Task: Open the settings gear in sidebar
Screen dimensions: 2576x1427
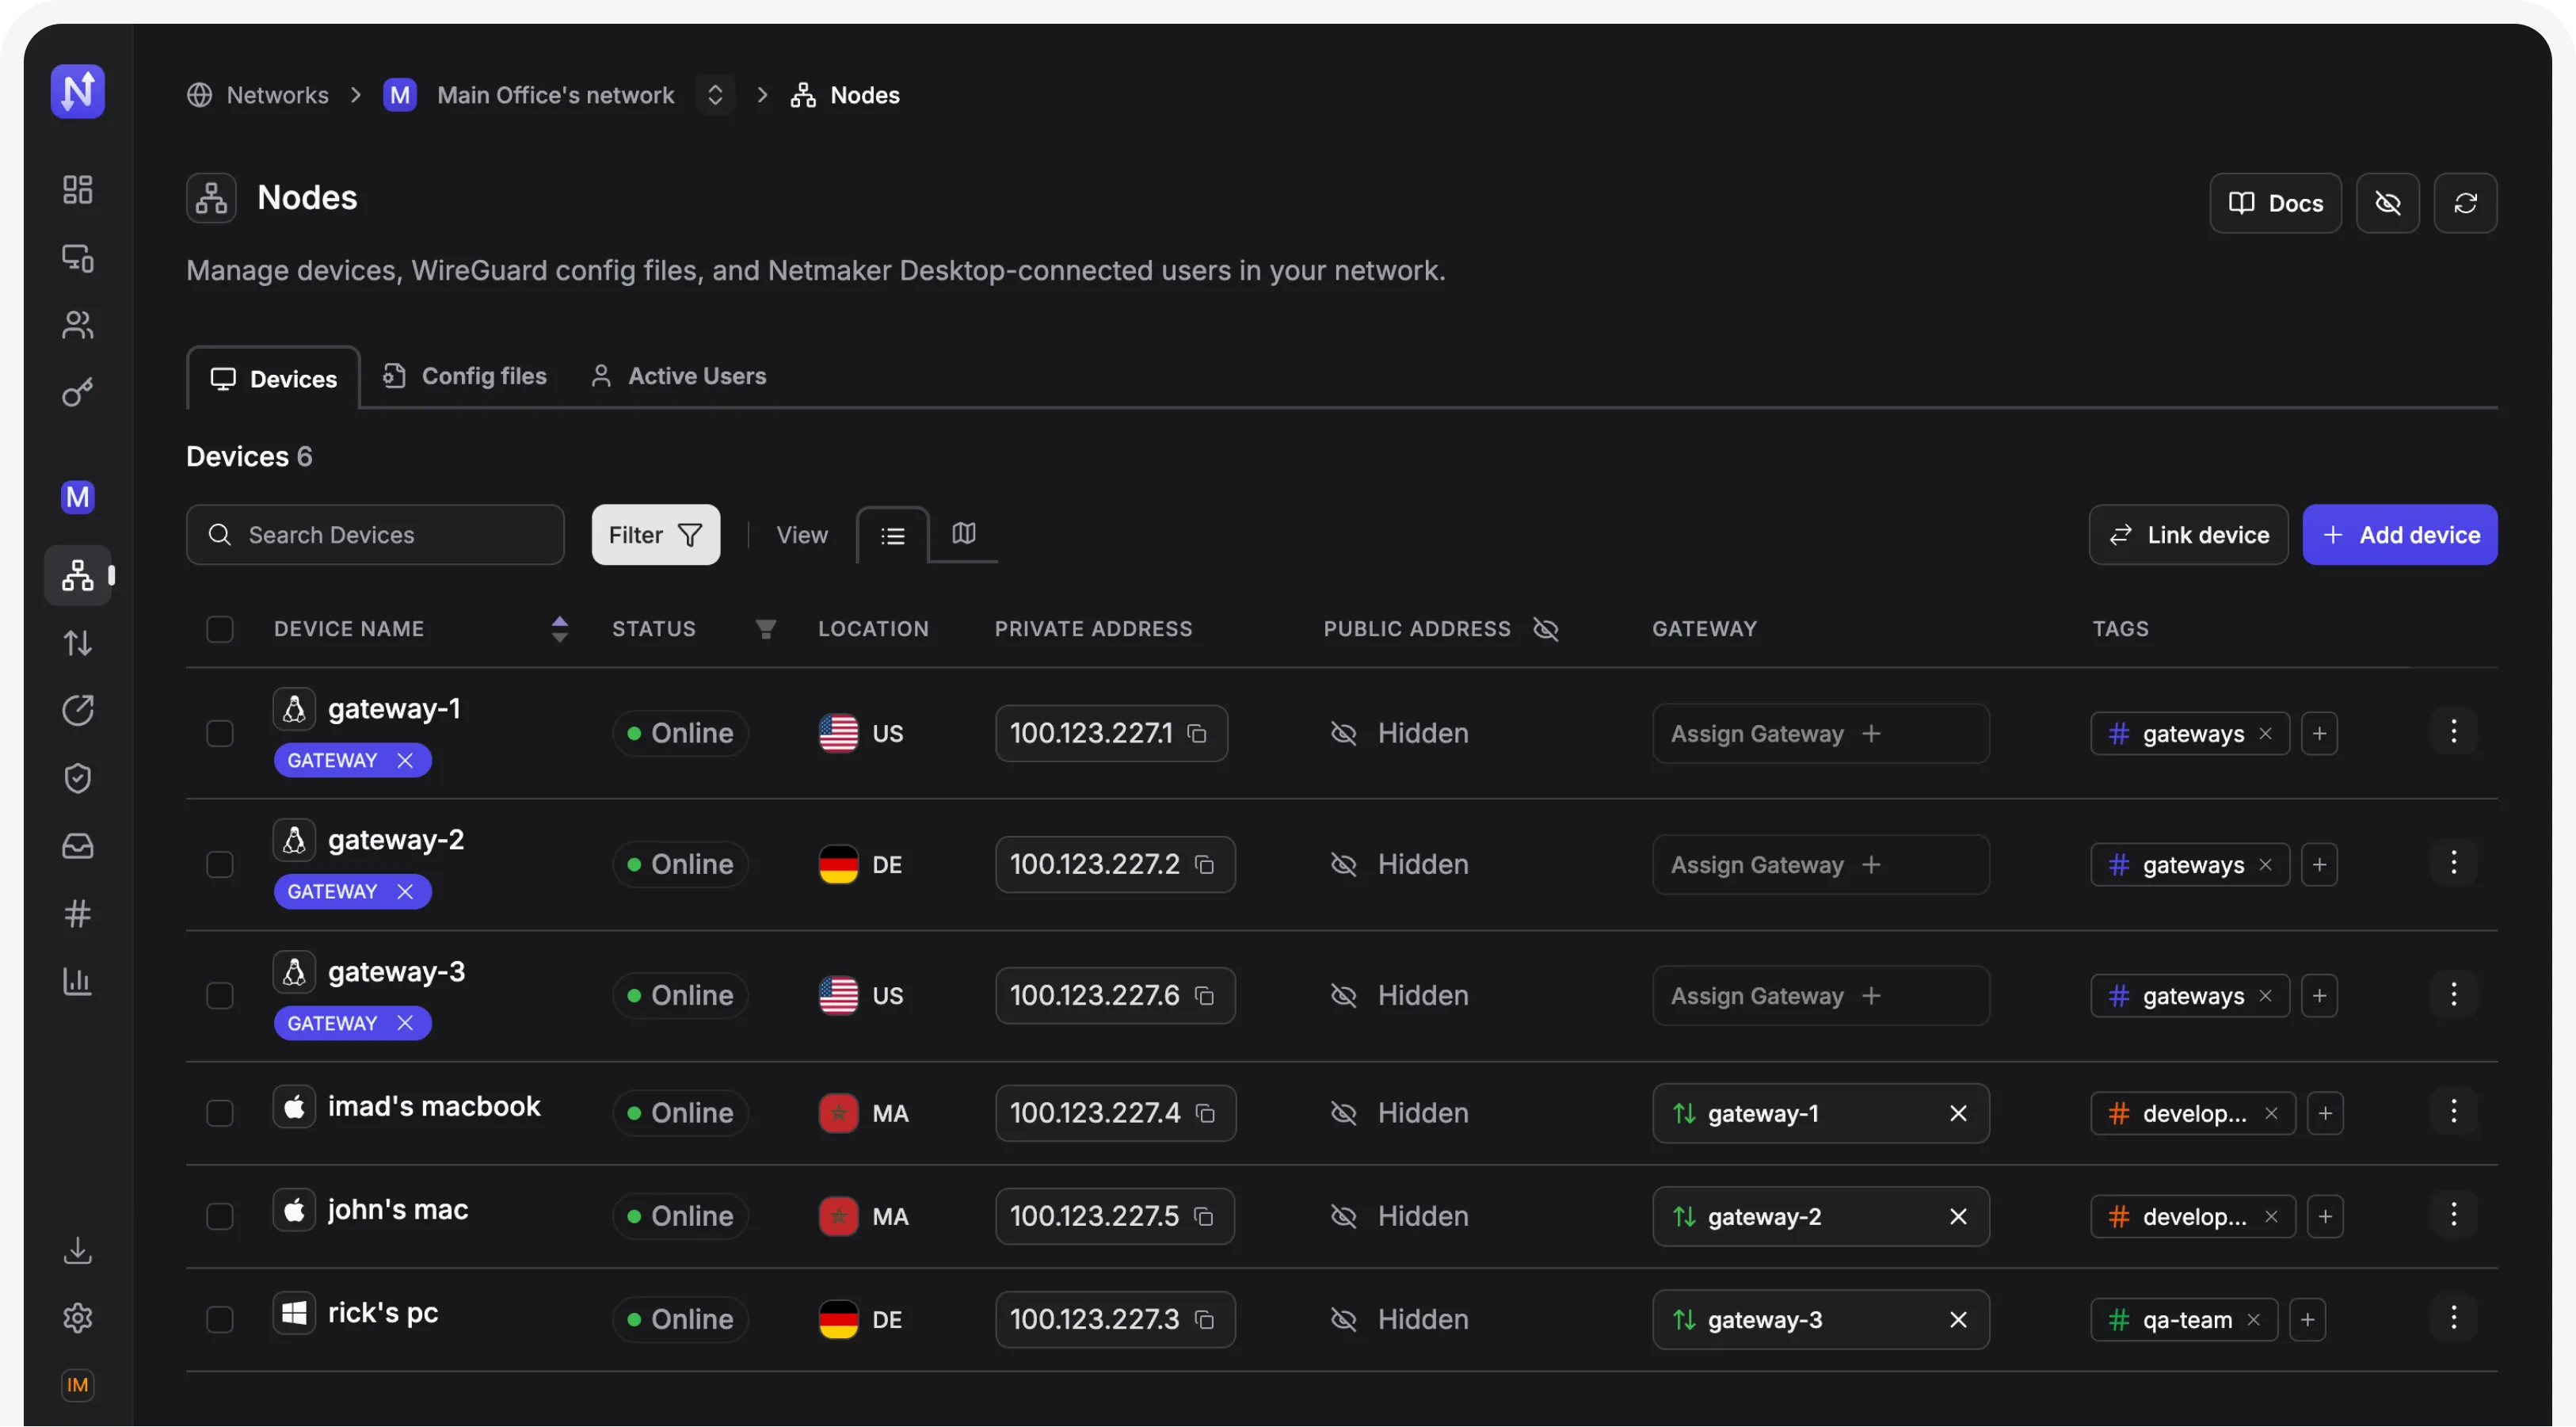Action: 77,1318
